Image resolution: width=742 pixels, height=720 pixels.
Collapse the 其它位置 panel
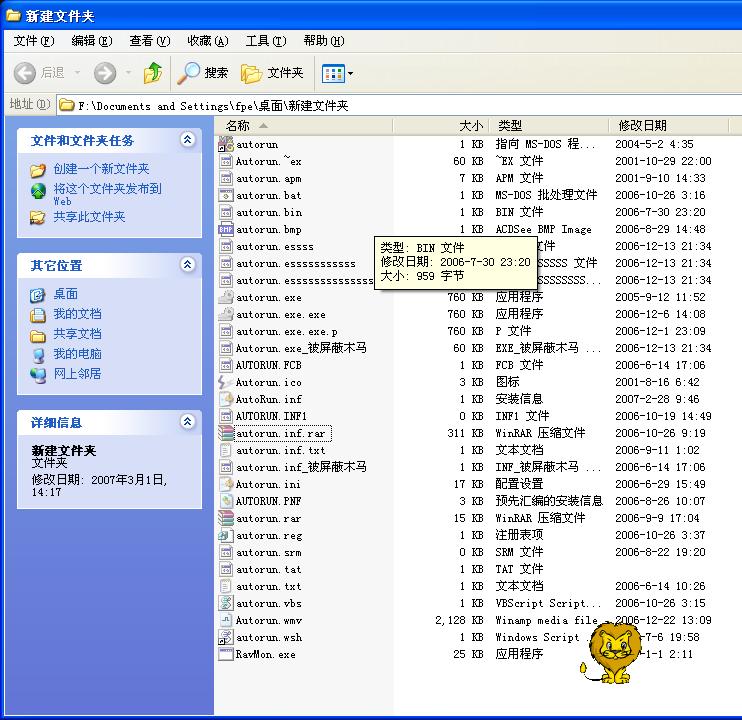coord(187,264)
